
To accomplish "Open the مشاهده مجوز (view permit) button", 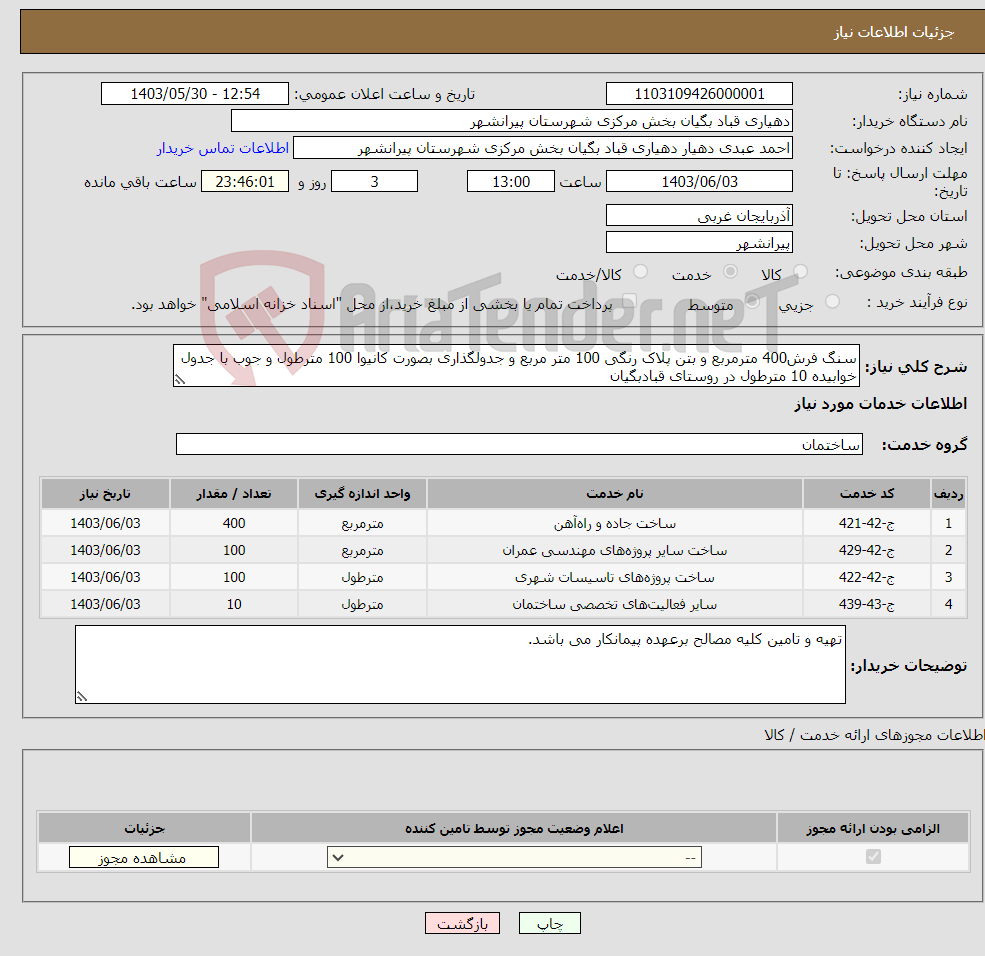I will 143,857.
